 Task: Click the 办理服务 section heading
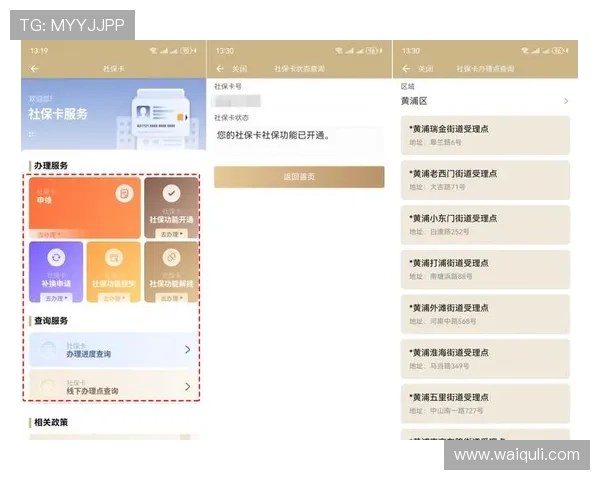click(x=51, y=165)
